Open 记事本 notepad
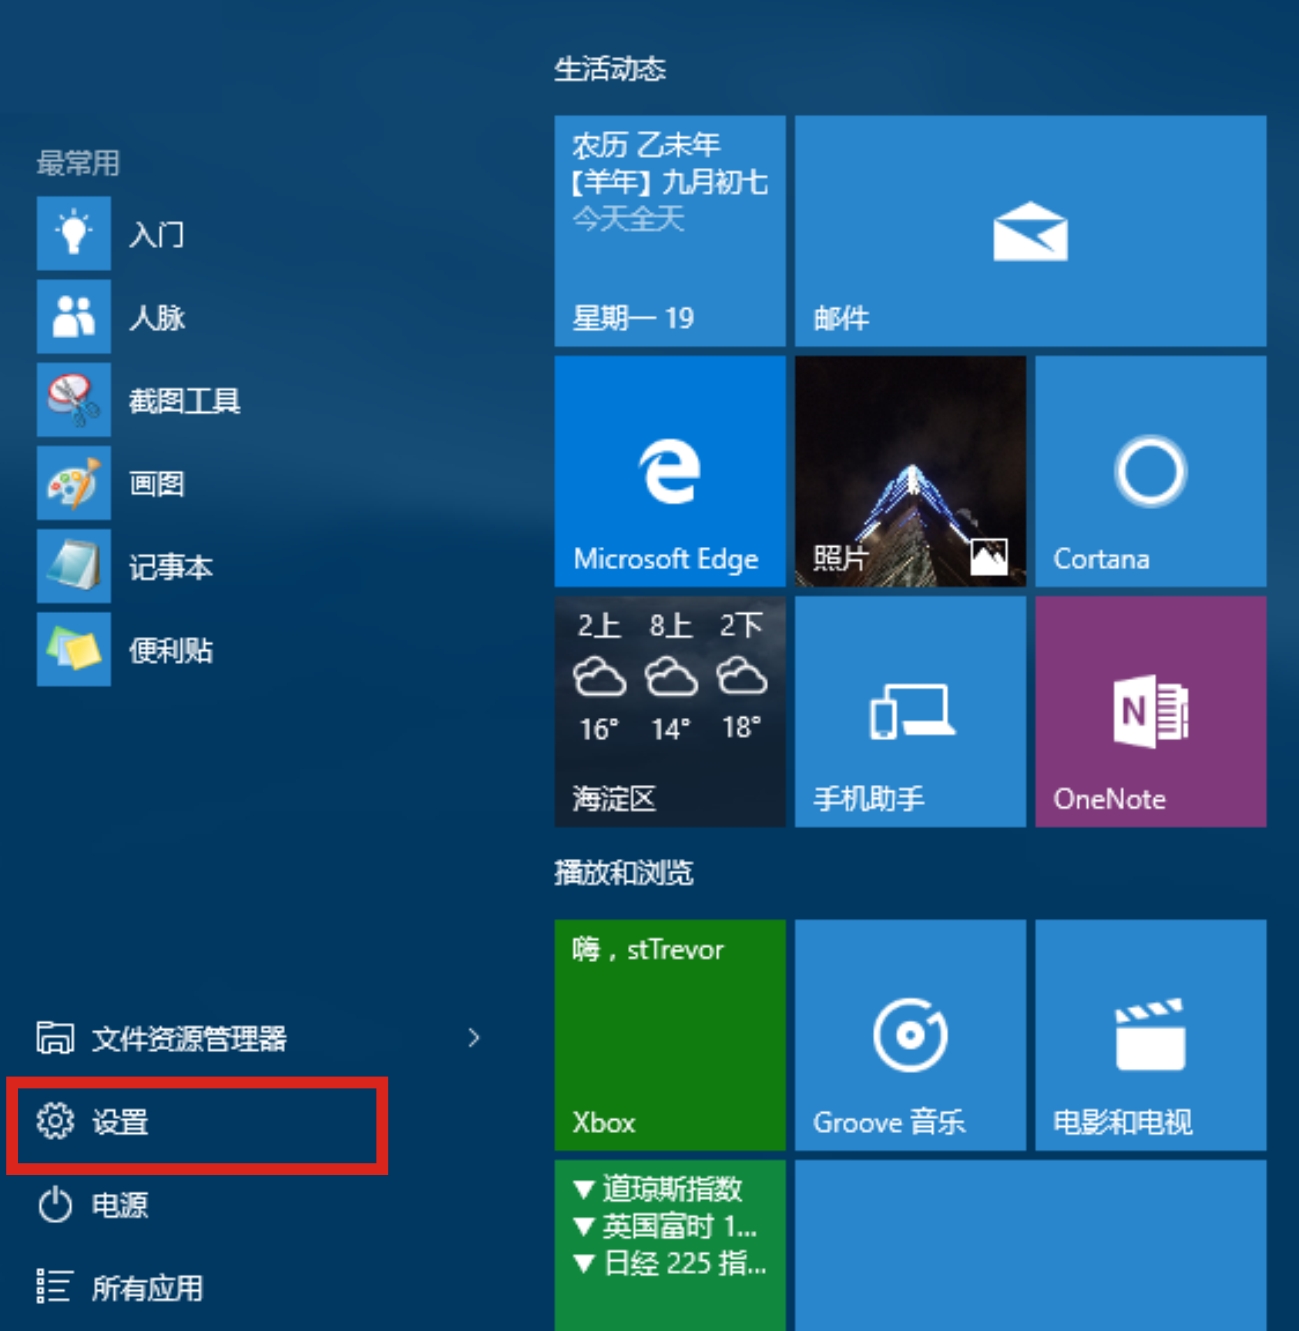This screenshot has height=1331, width=1299. 172,567
